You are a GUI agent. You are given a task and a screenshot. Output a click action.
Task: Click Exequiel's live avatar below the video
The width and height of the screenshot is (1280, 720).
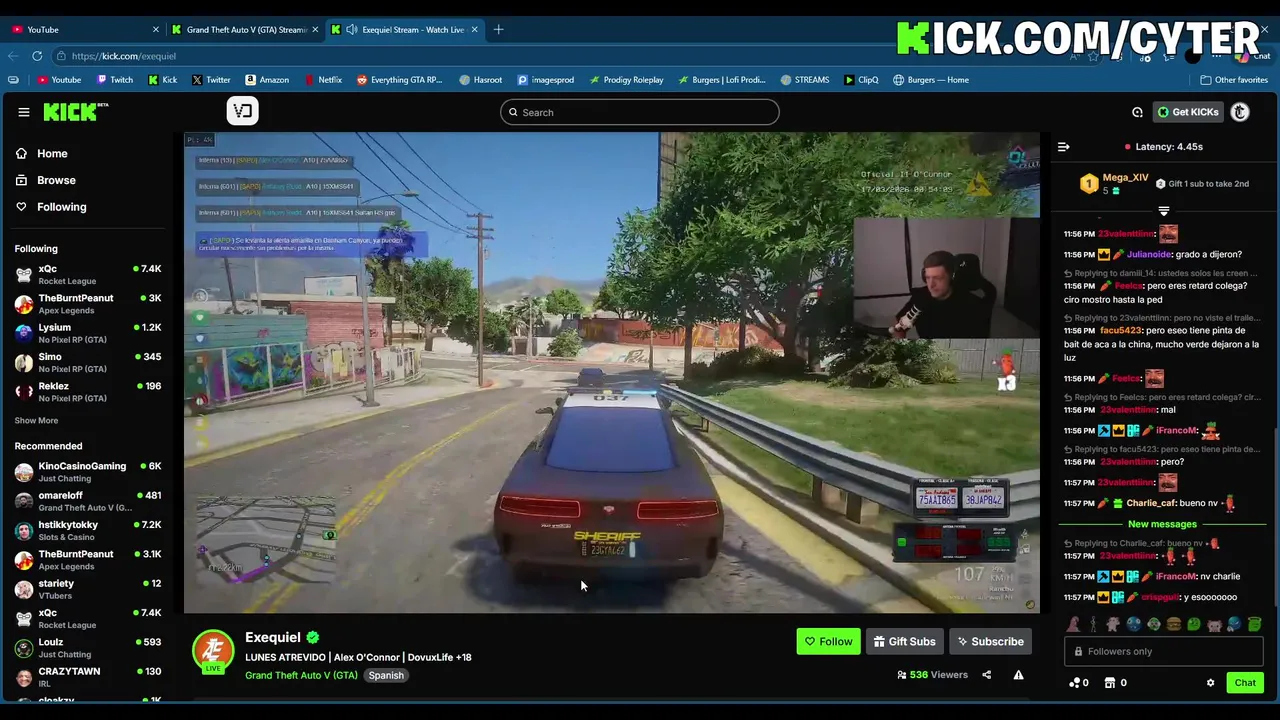[x=213, y=652]
